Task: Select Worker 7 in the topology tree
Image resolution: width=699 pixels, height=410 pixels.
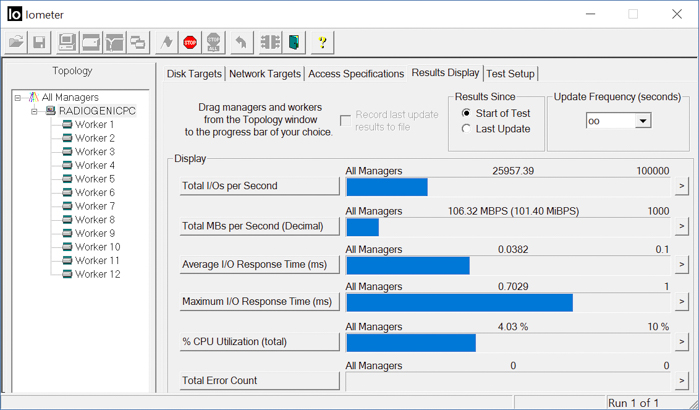Action: [x=94, y=206]
